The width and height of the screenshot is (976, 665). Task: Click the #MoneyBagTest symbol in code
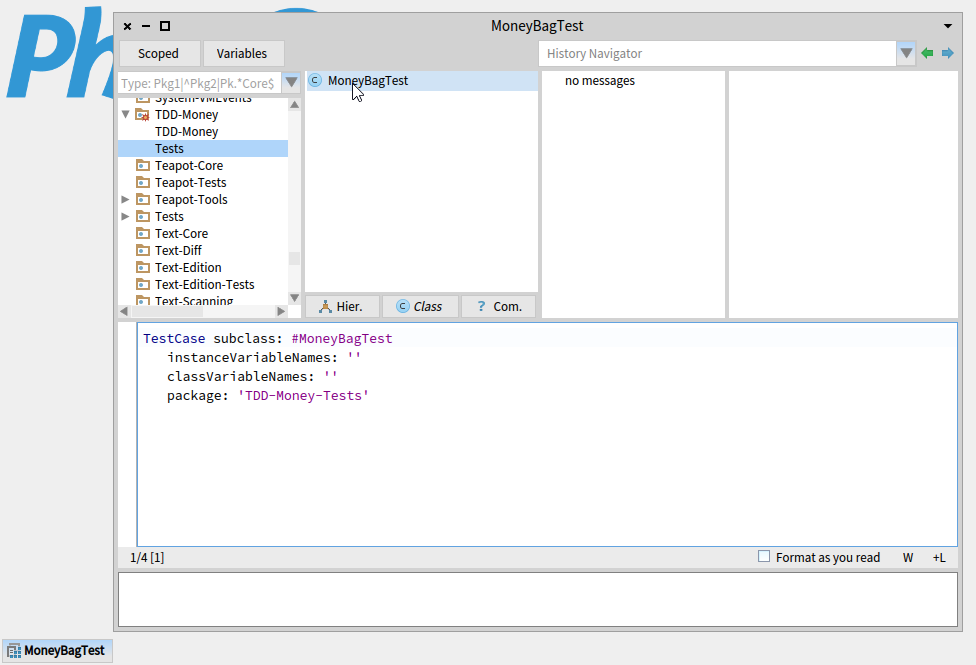click(342, 339)
